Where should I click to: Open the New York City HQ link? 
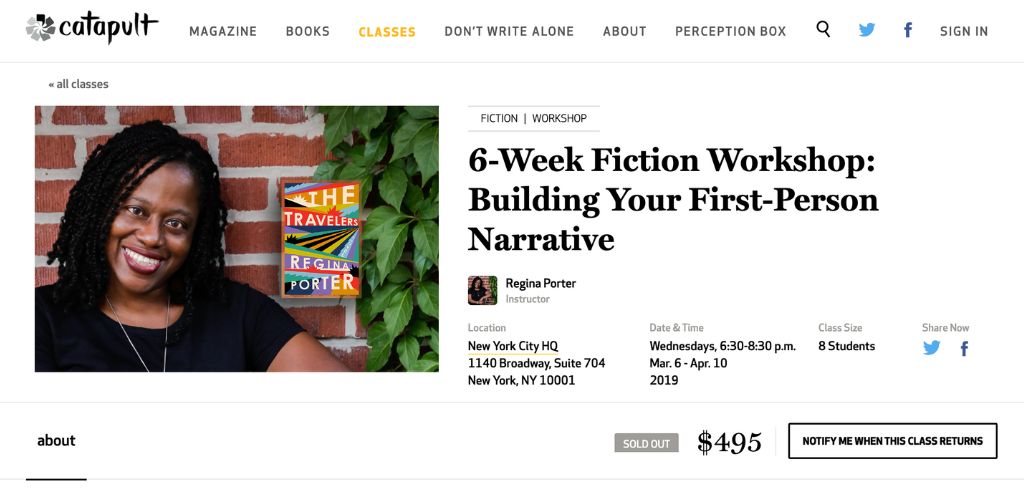[513, 346]
